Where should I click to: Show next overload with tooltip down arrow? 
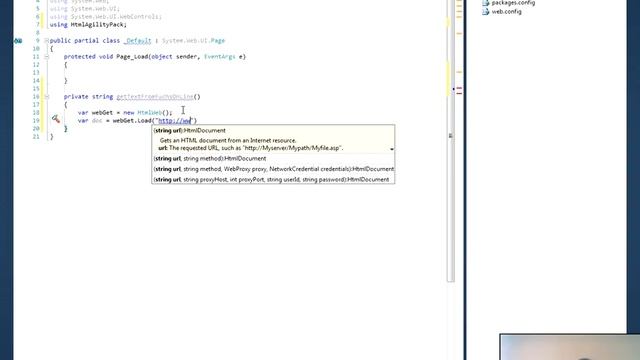[x=392, y=149]
